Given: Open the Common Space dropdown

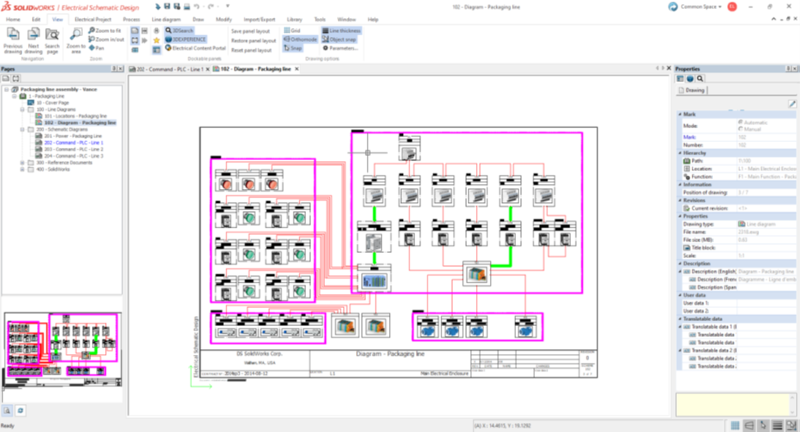Looking at the screenshot, I should click(701, 7).
